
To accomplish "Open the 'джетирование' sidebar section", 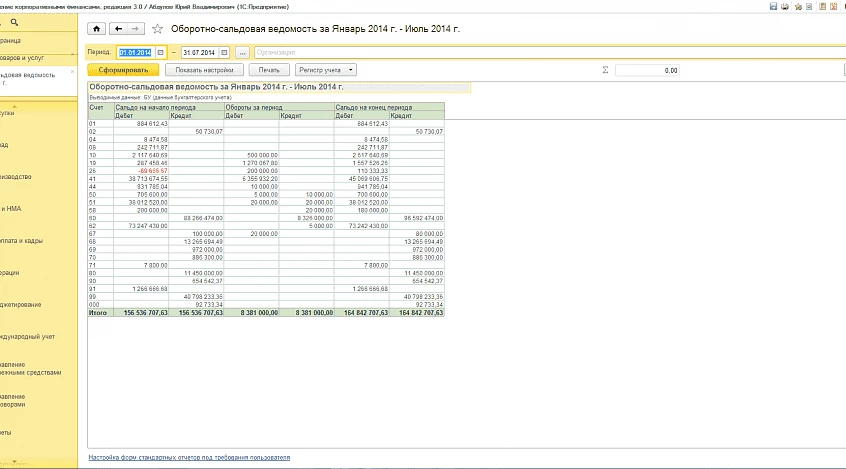I will click(21, 304).
